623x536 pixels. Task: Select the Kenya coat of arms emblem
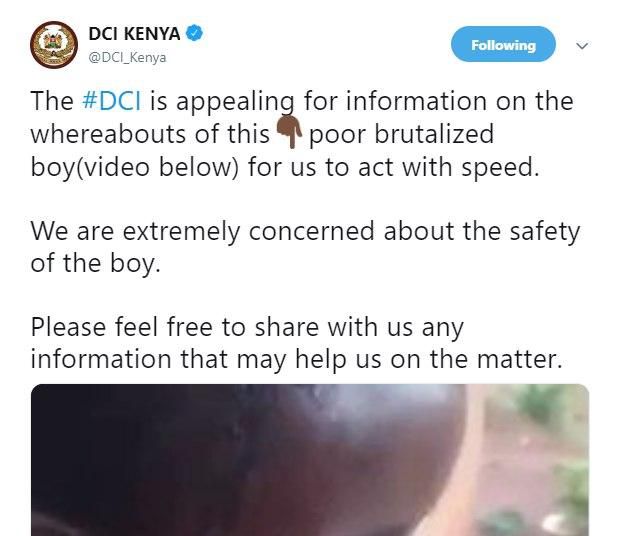coord(54,45)
